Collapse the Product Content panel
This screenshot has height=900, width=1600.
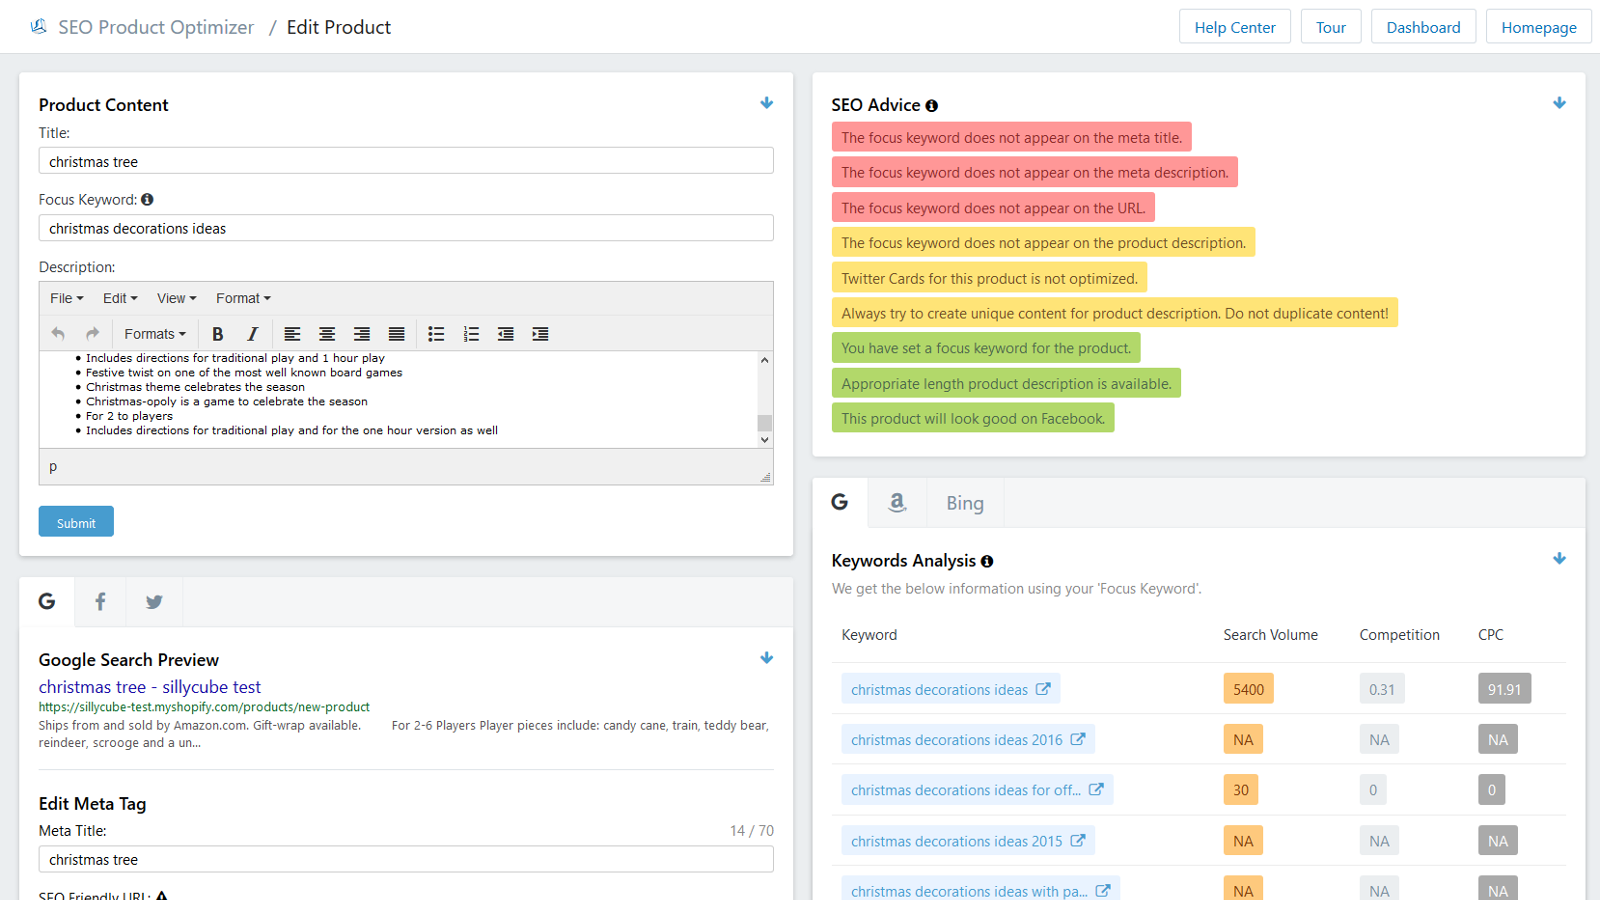[x=767, y=103]
